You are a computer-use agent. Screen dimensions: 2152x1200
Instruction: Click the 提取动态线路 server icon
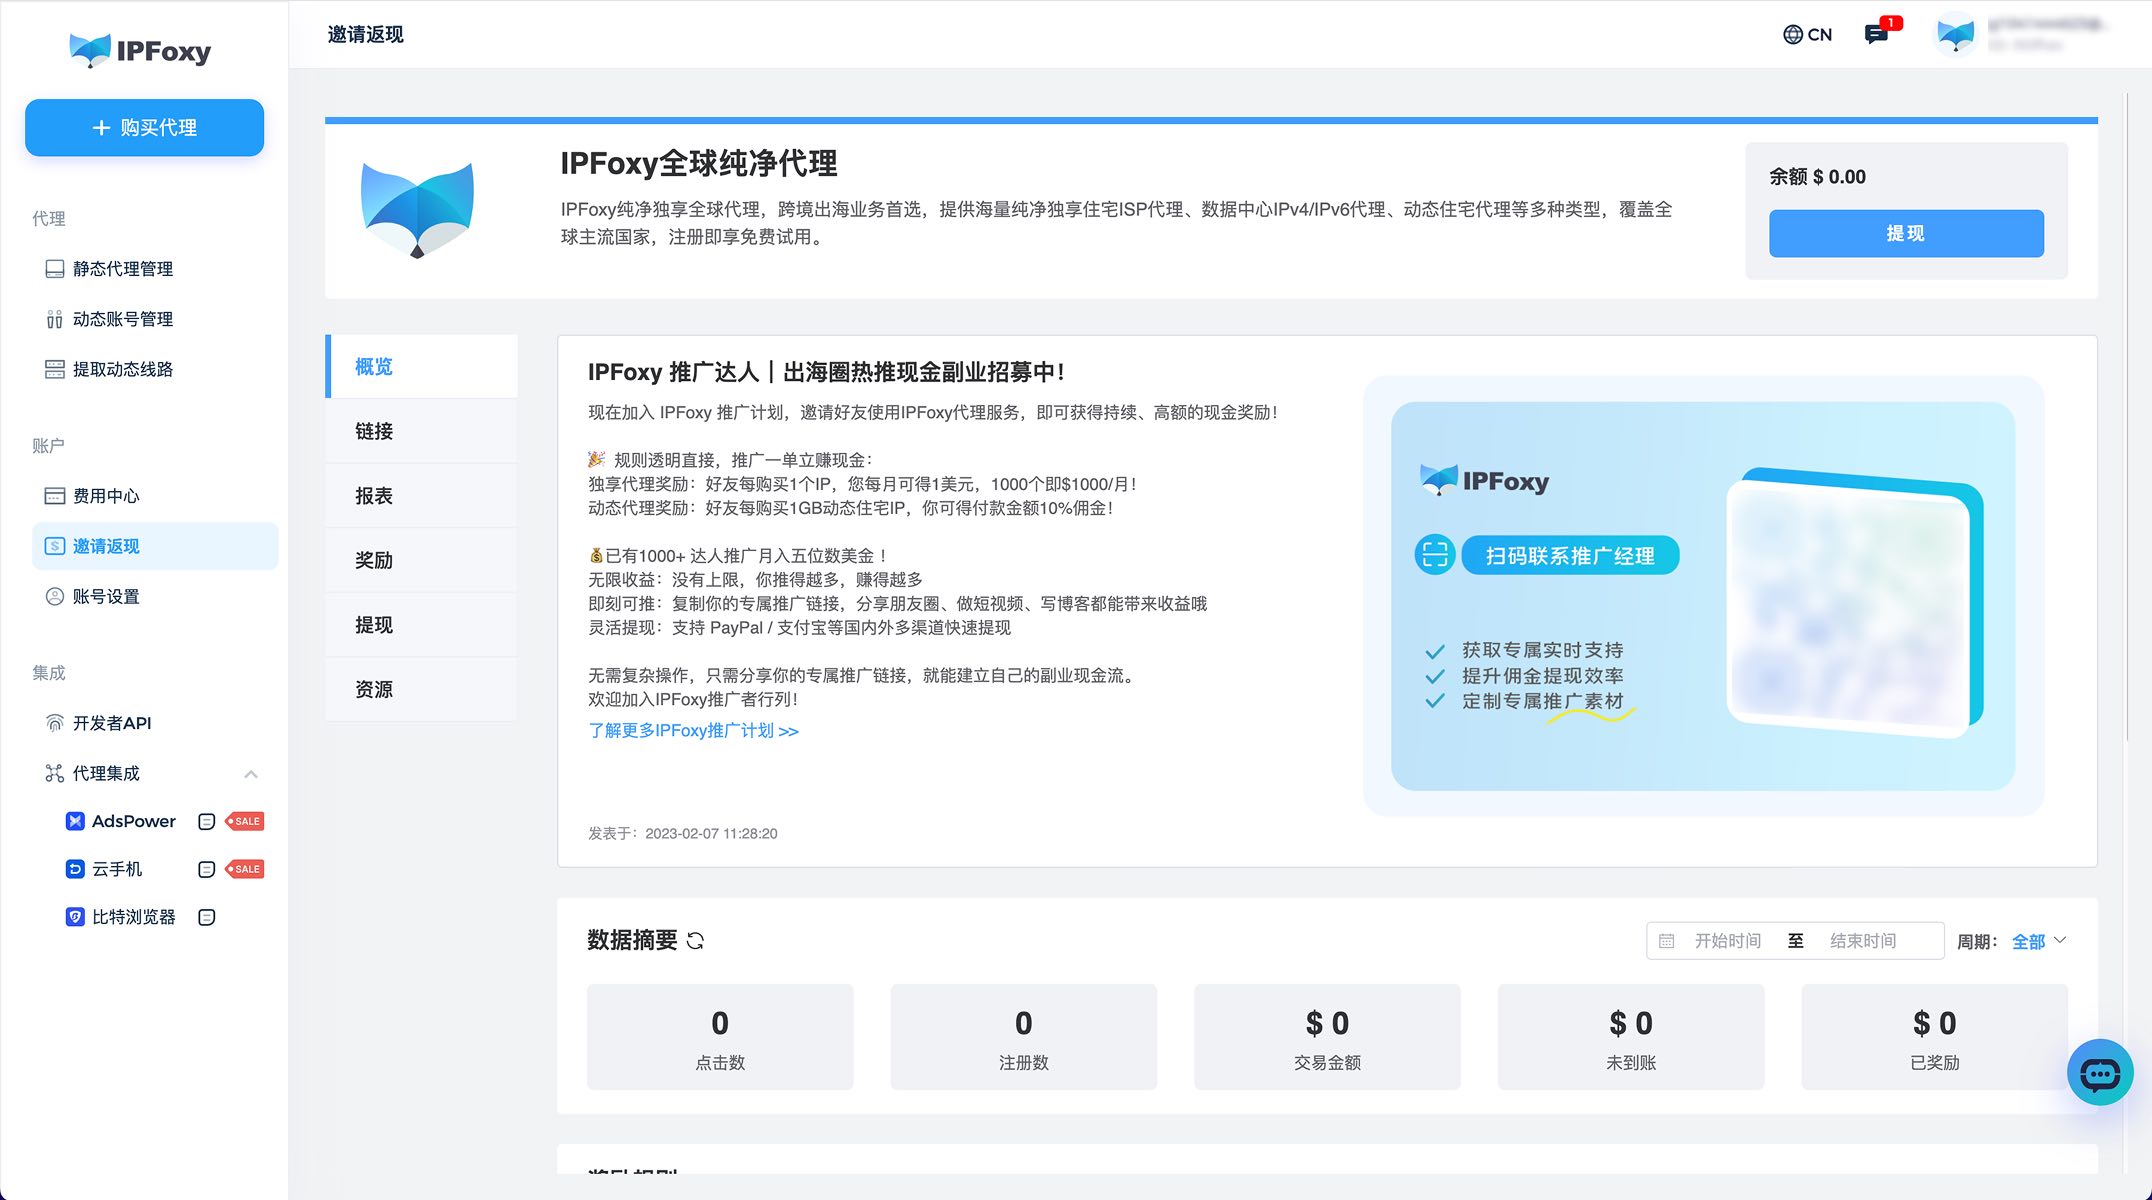click(x=55, y=369)
